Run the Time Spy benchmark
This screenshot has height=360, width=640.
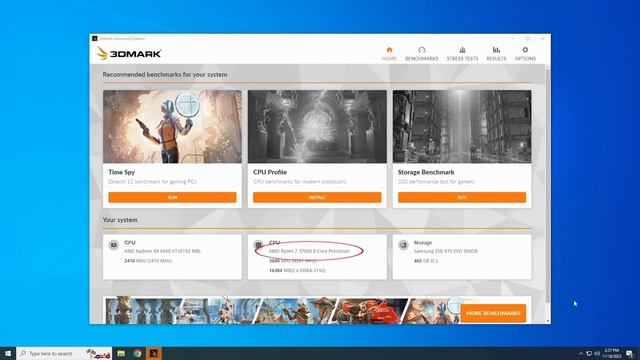coord(172,197)
